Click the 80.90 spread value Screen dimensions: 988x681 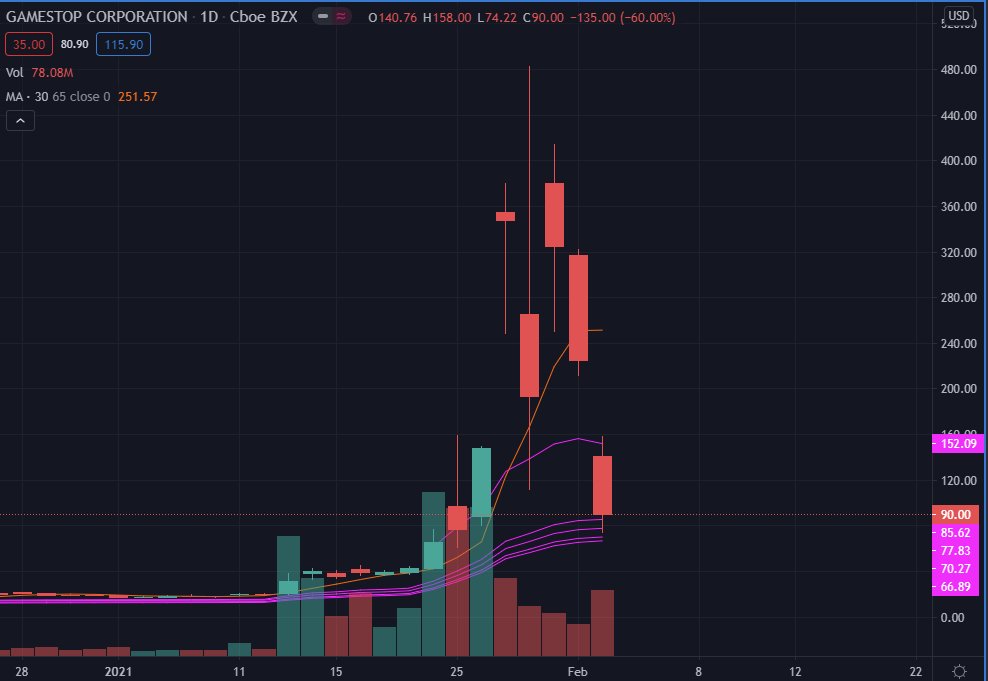point(74,44)
